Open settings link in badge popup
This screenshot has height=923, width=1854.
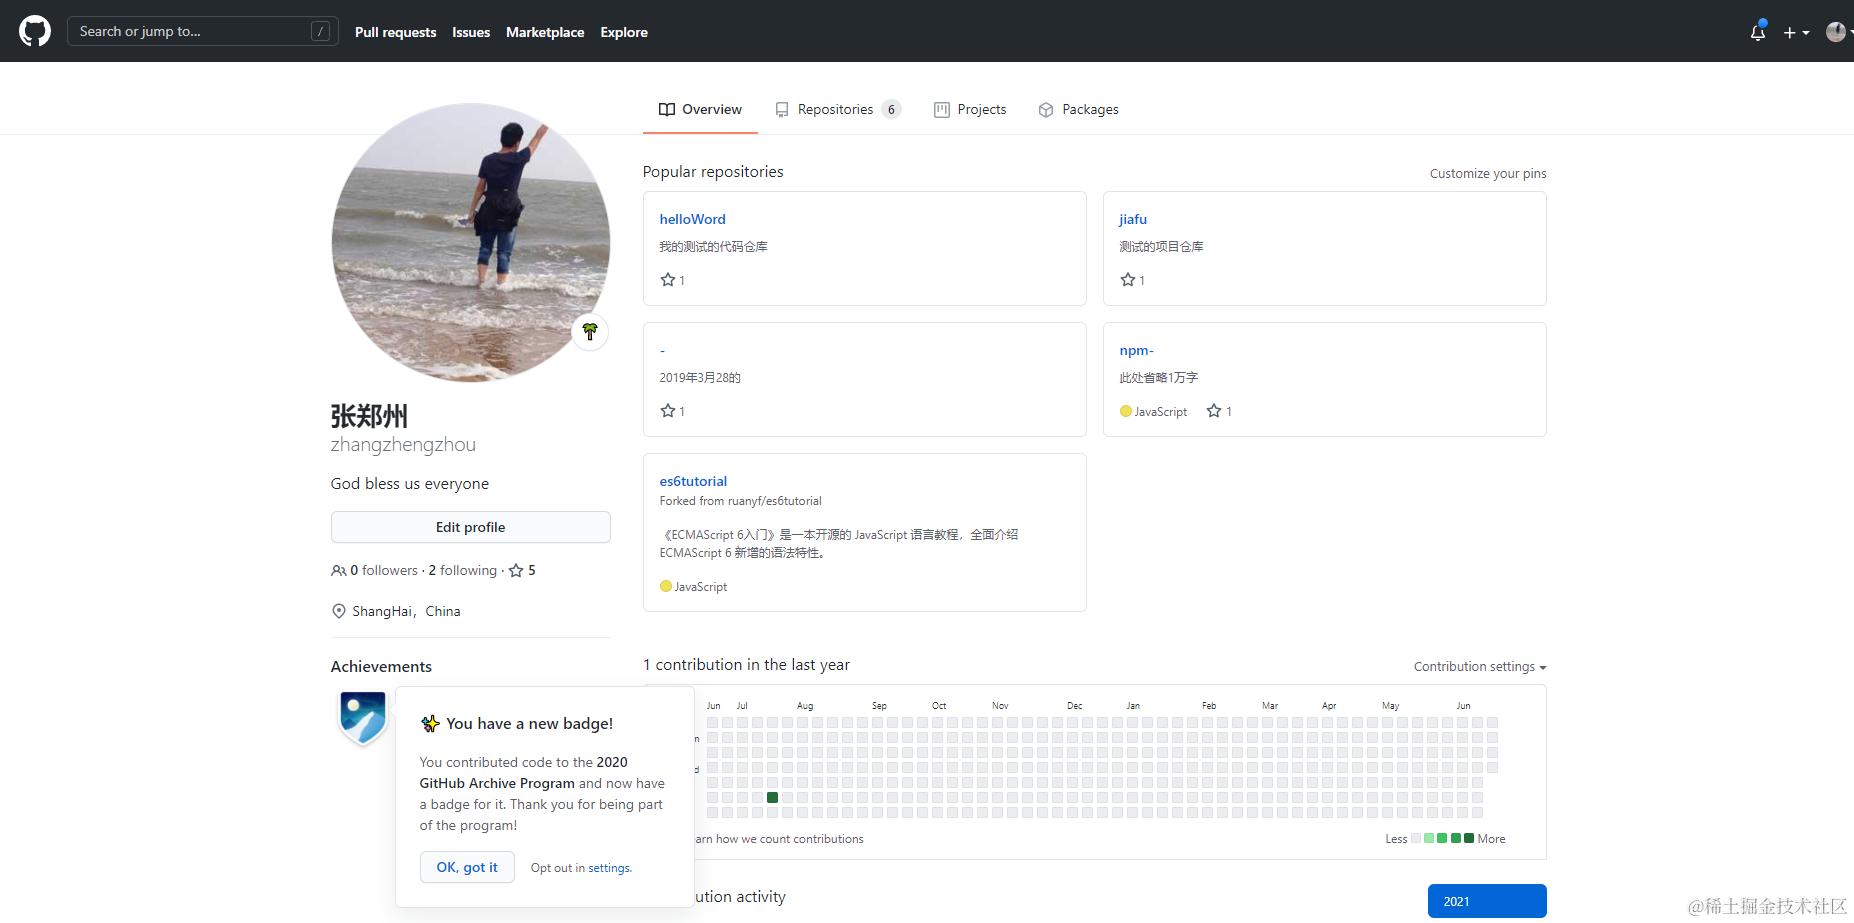pos(609,868)
